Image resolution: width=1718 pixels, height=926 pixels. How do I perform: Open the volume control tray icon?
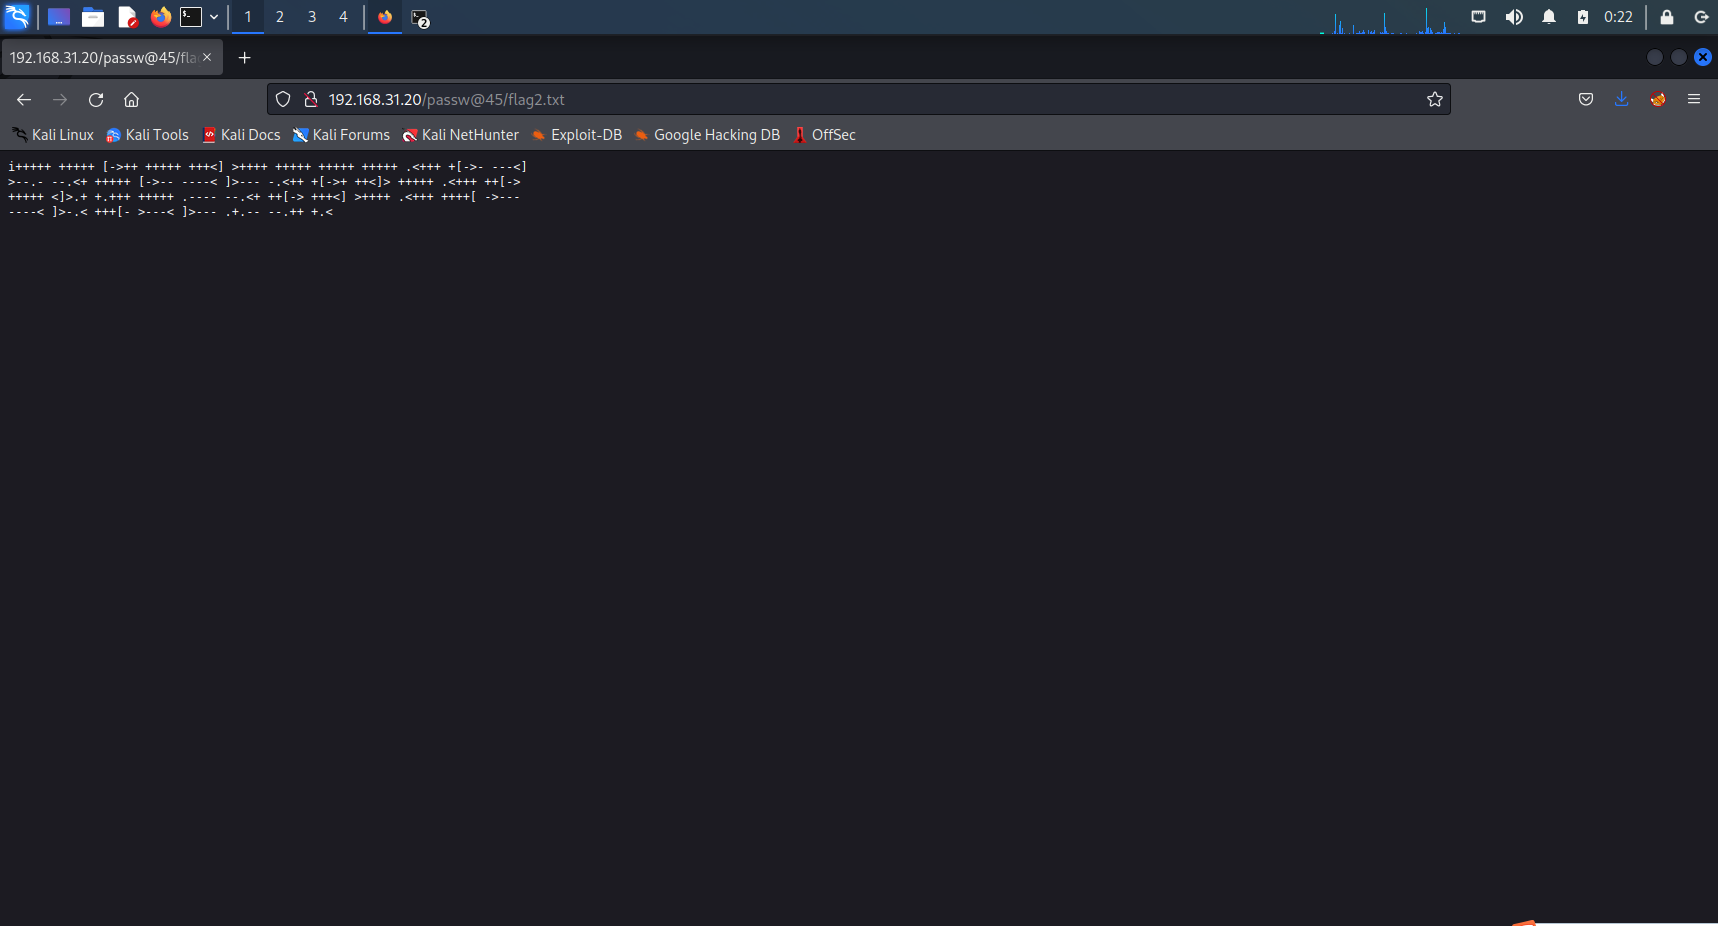click(x=1514, y=17)
